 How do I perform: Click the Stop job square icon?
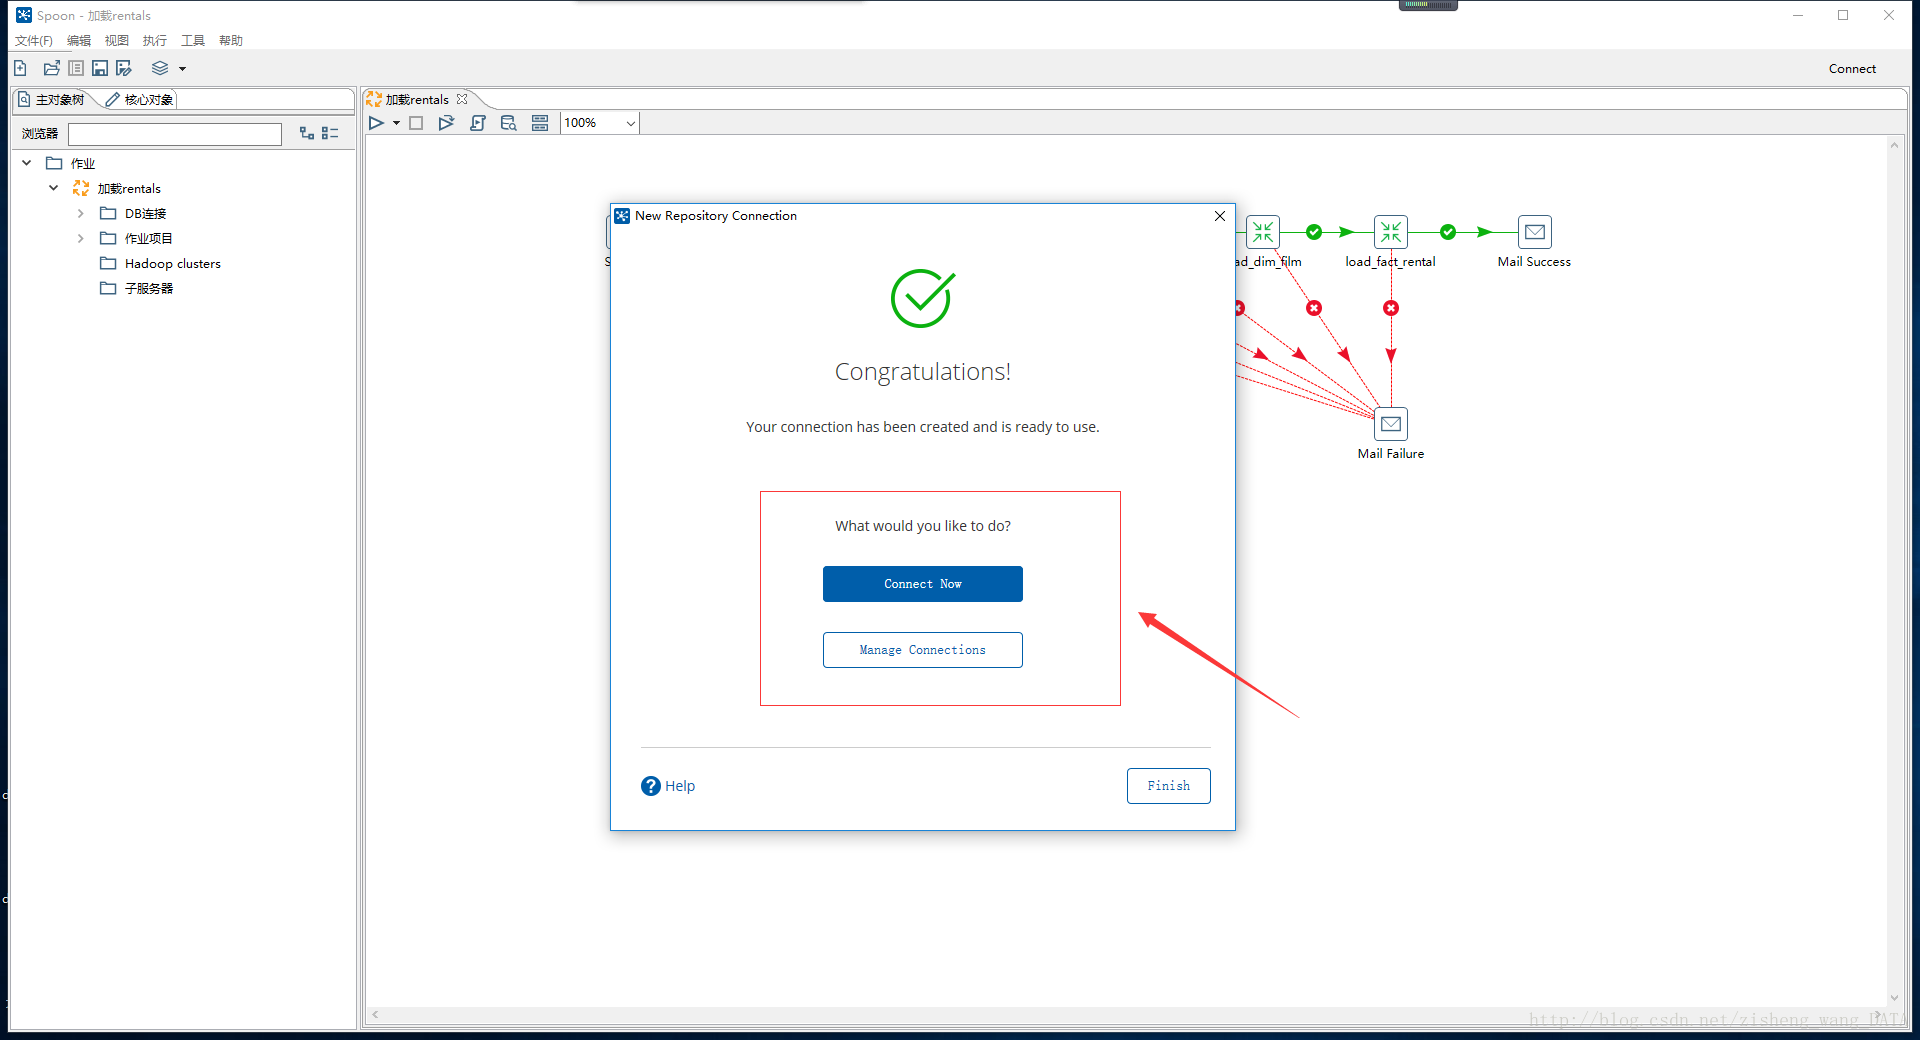pos(417,123)
